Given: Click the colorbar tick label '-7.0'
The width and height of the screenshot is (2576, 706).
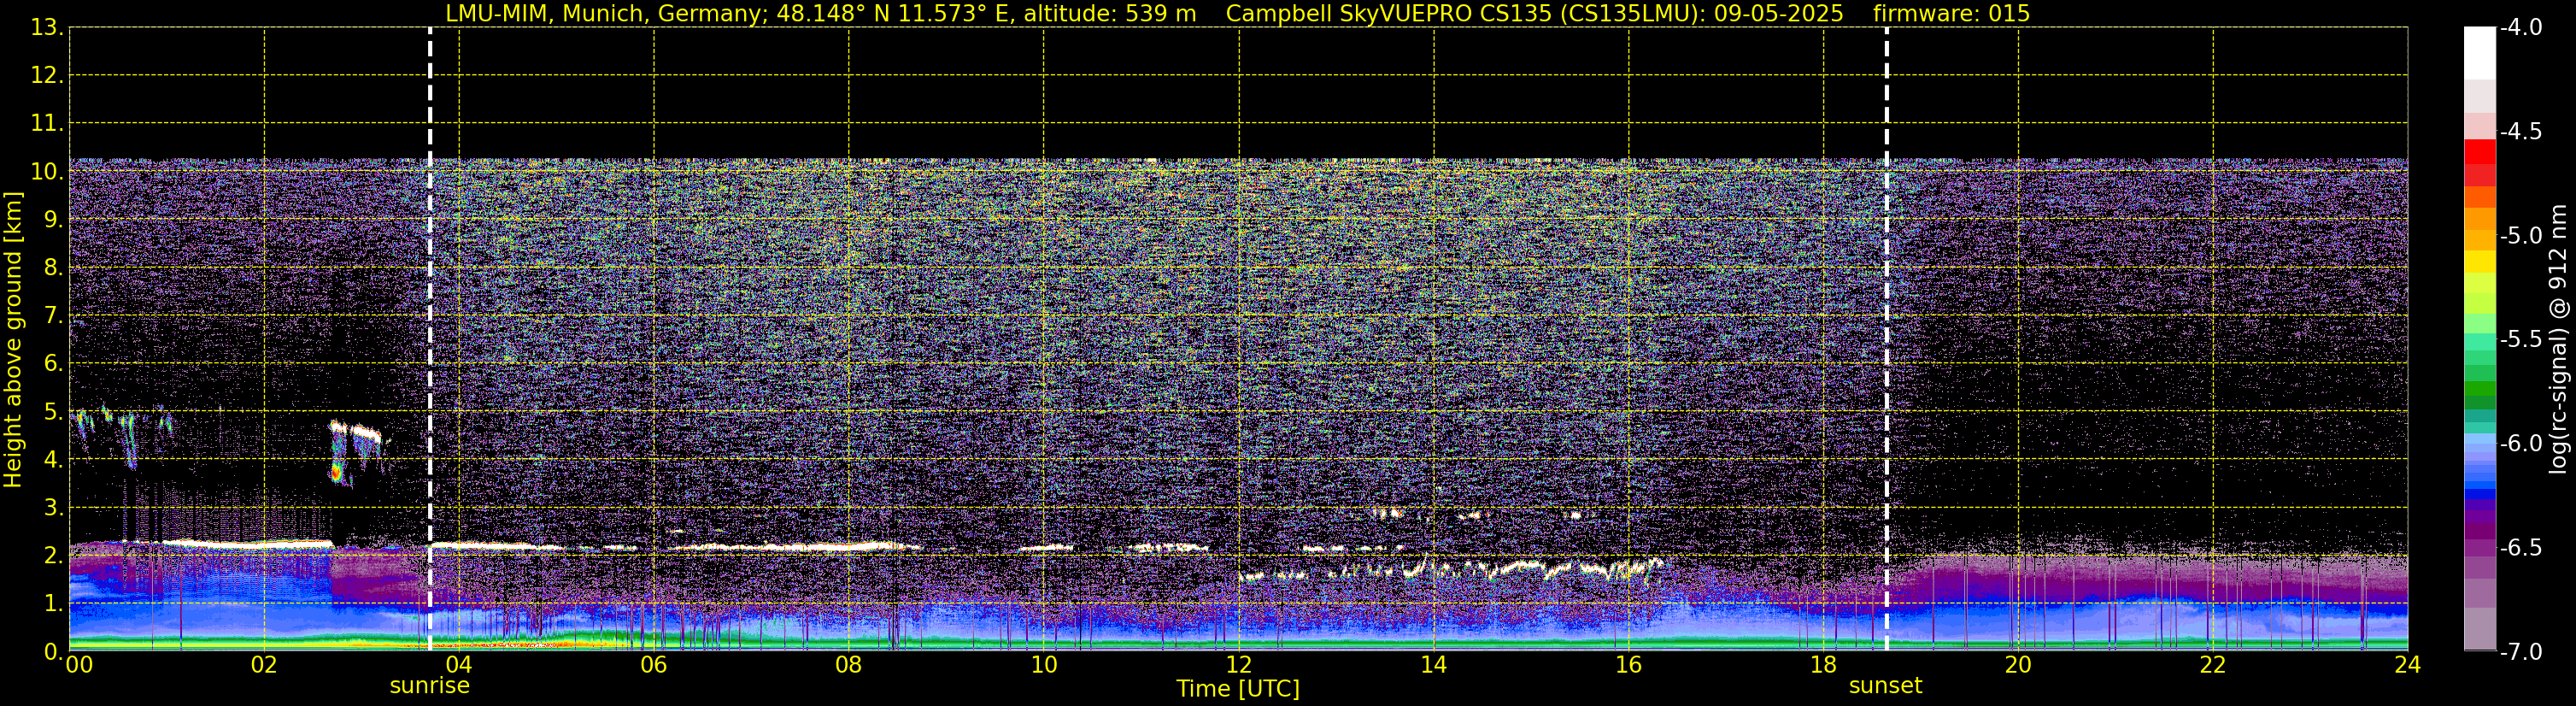Looking at the screenshot, I should [x=2520, y=652].
